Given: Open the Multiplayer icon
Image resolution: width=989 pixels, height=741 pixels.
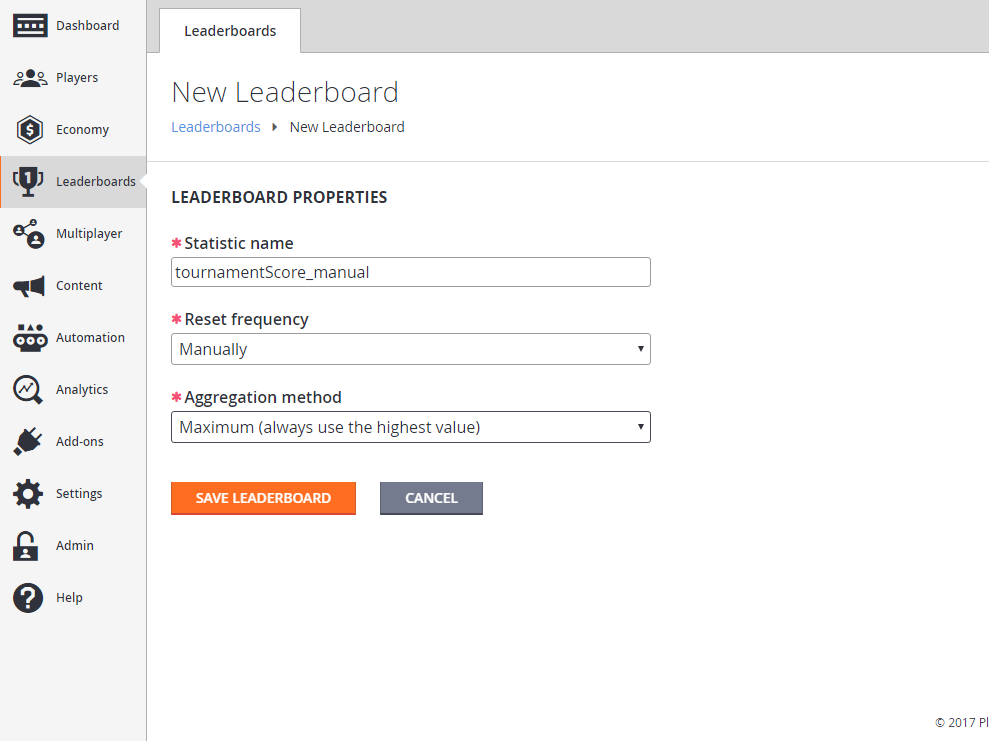Looking at the screenshot, I should [x=29, y=233].
